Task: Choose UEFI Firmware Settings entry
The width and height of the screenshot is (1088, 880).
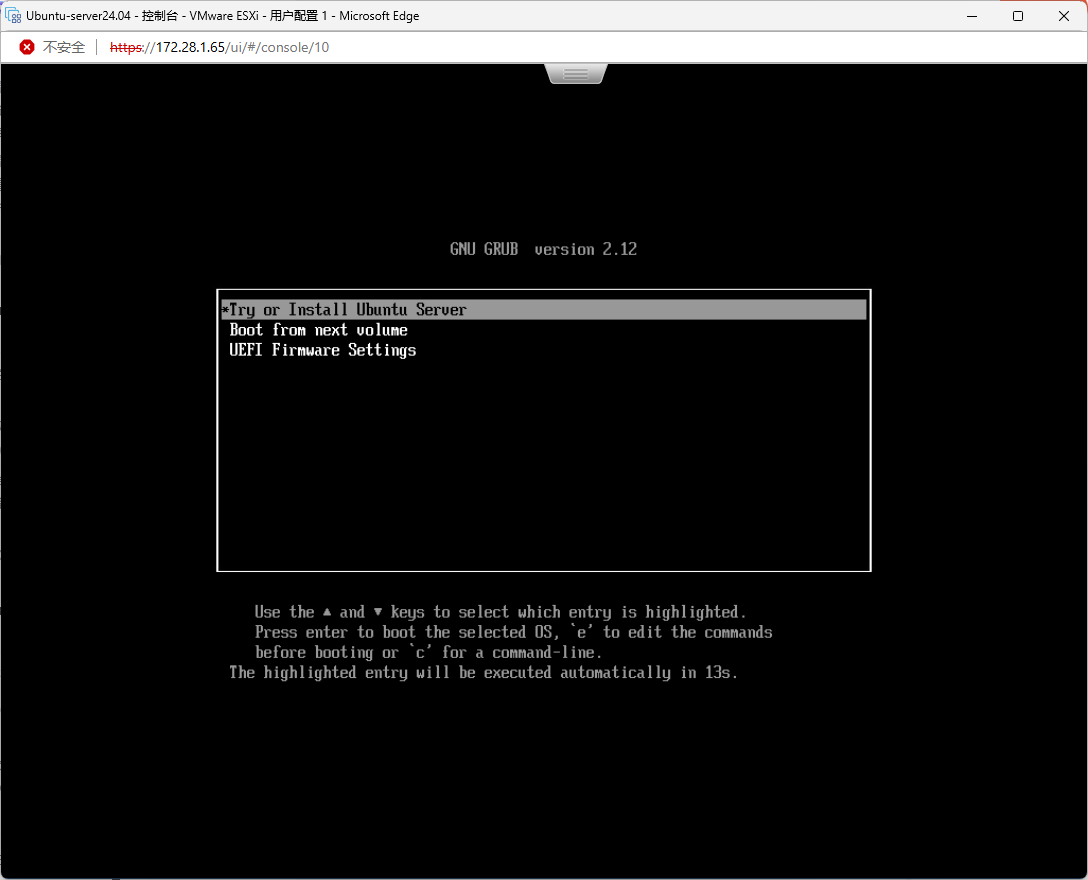Action: pyautogui.click(x=322, y=350)
